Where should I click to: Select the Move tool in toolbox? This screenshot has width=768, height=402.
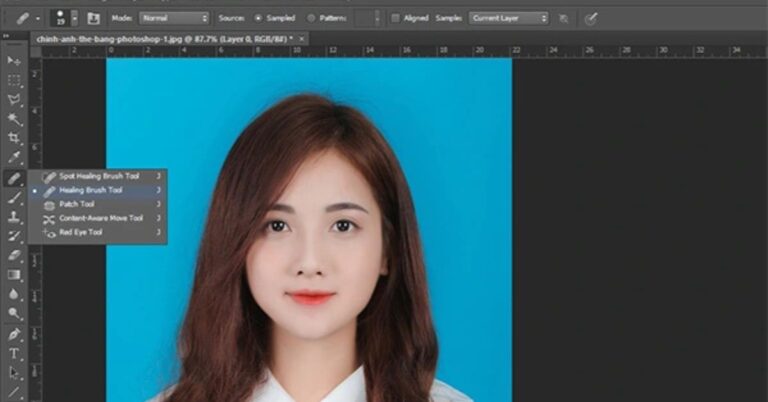[15, 62]
